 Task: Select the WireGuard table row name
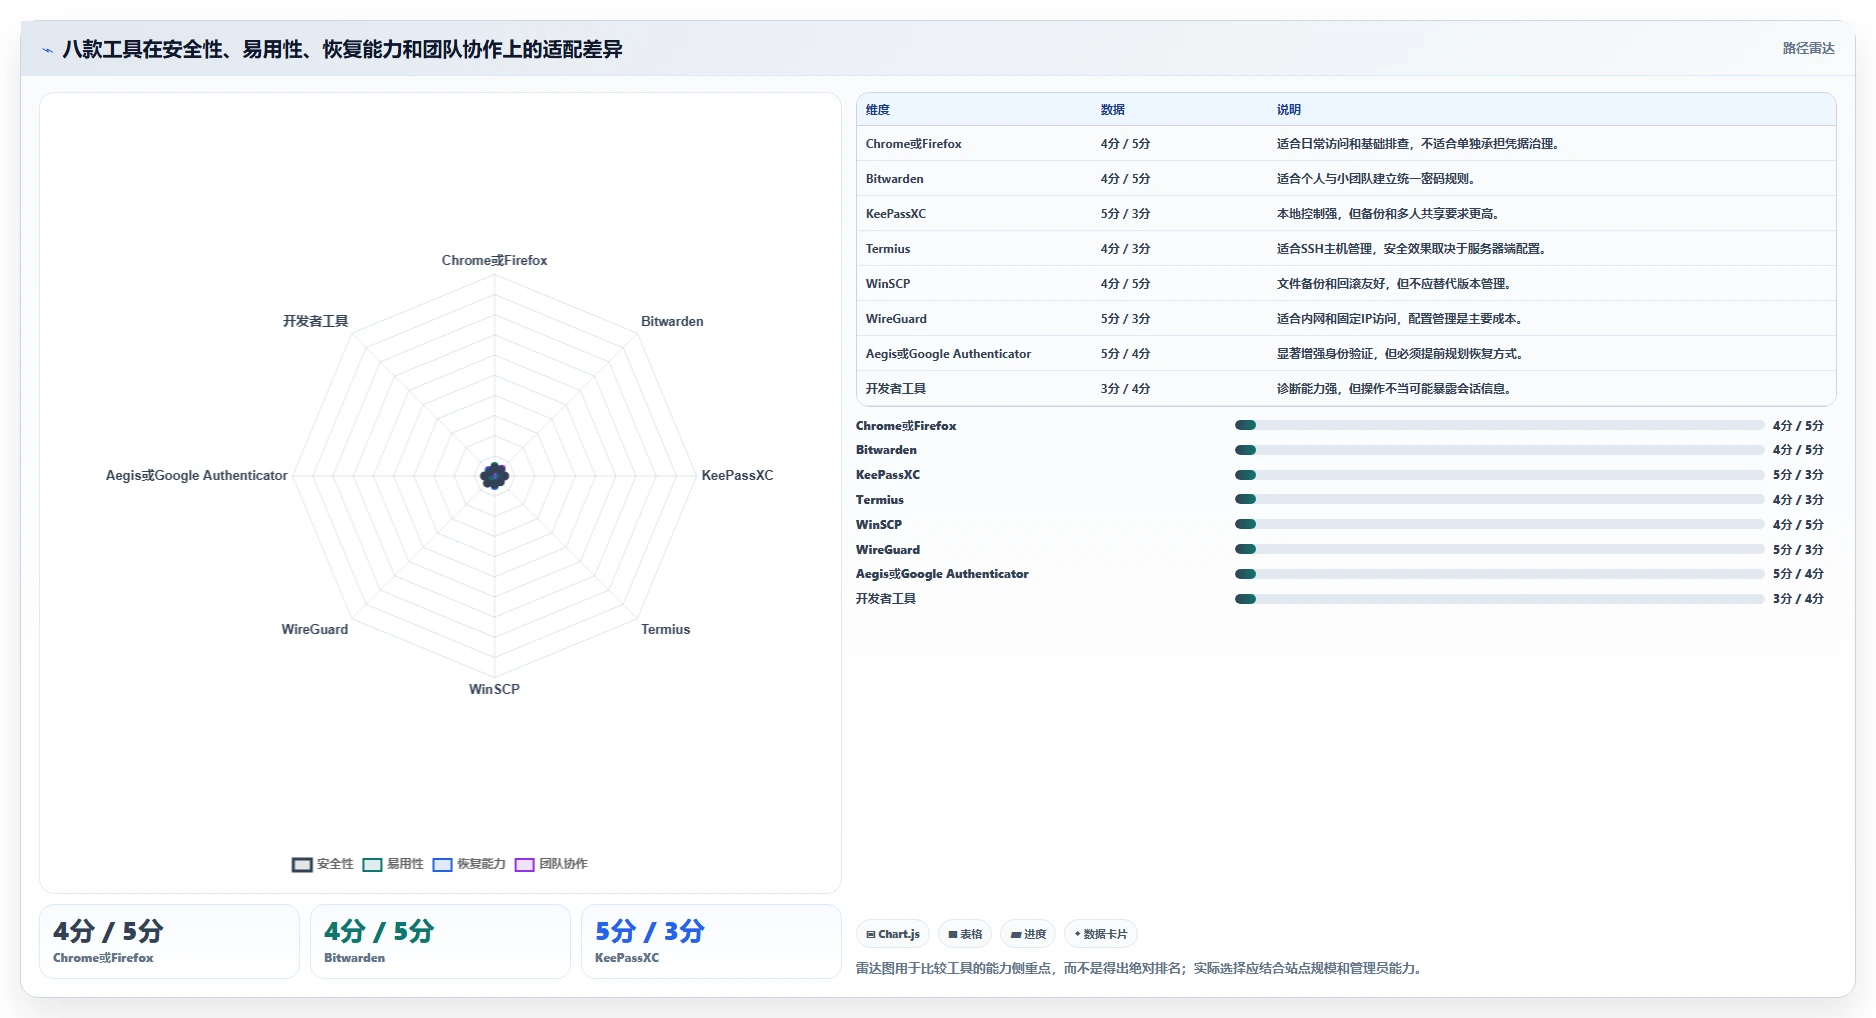click(896, 319)
